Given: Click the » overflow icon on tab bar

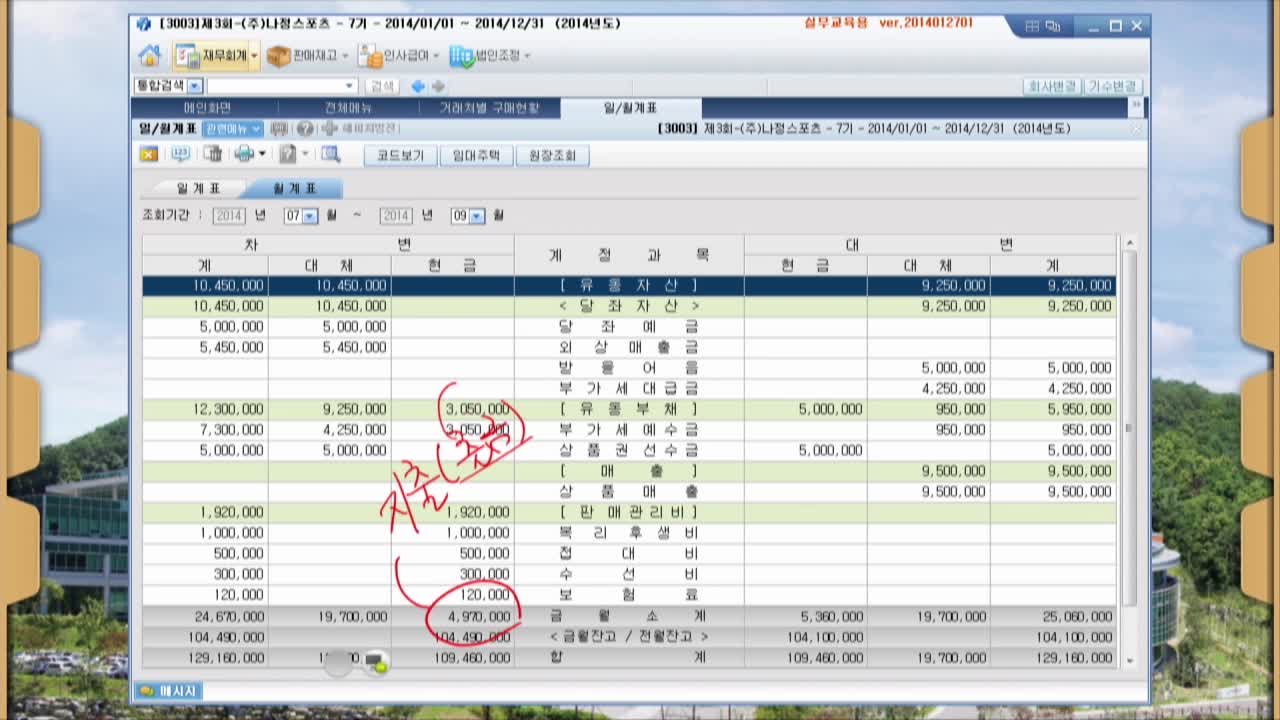Looking at the screenshot, I should pos(1136,105).
